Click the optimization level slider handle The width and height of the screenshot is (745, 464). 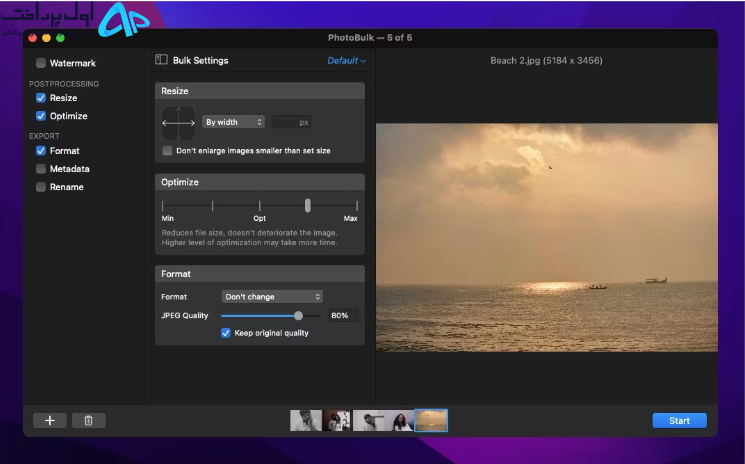point(308,206)
